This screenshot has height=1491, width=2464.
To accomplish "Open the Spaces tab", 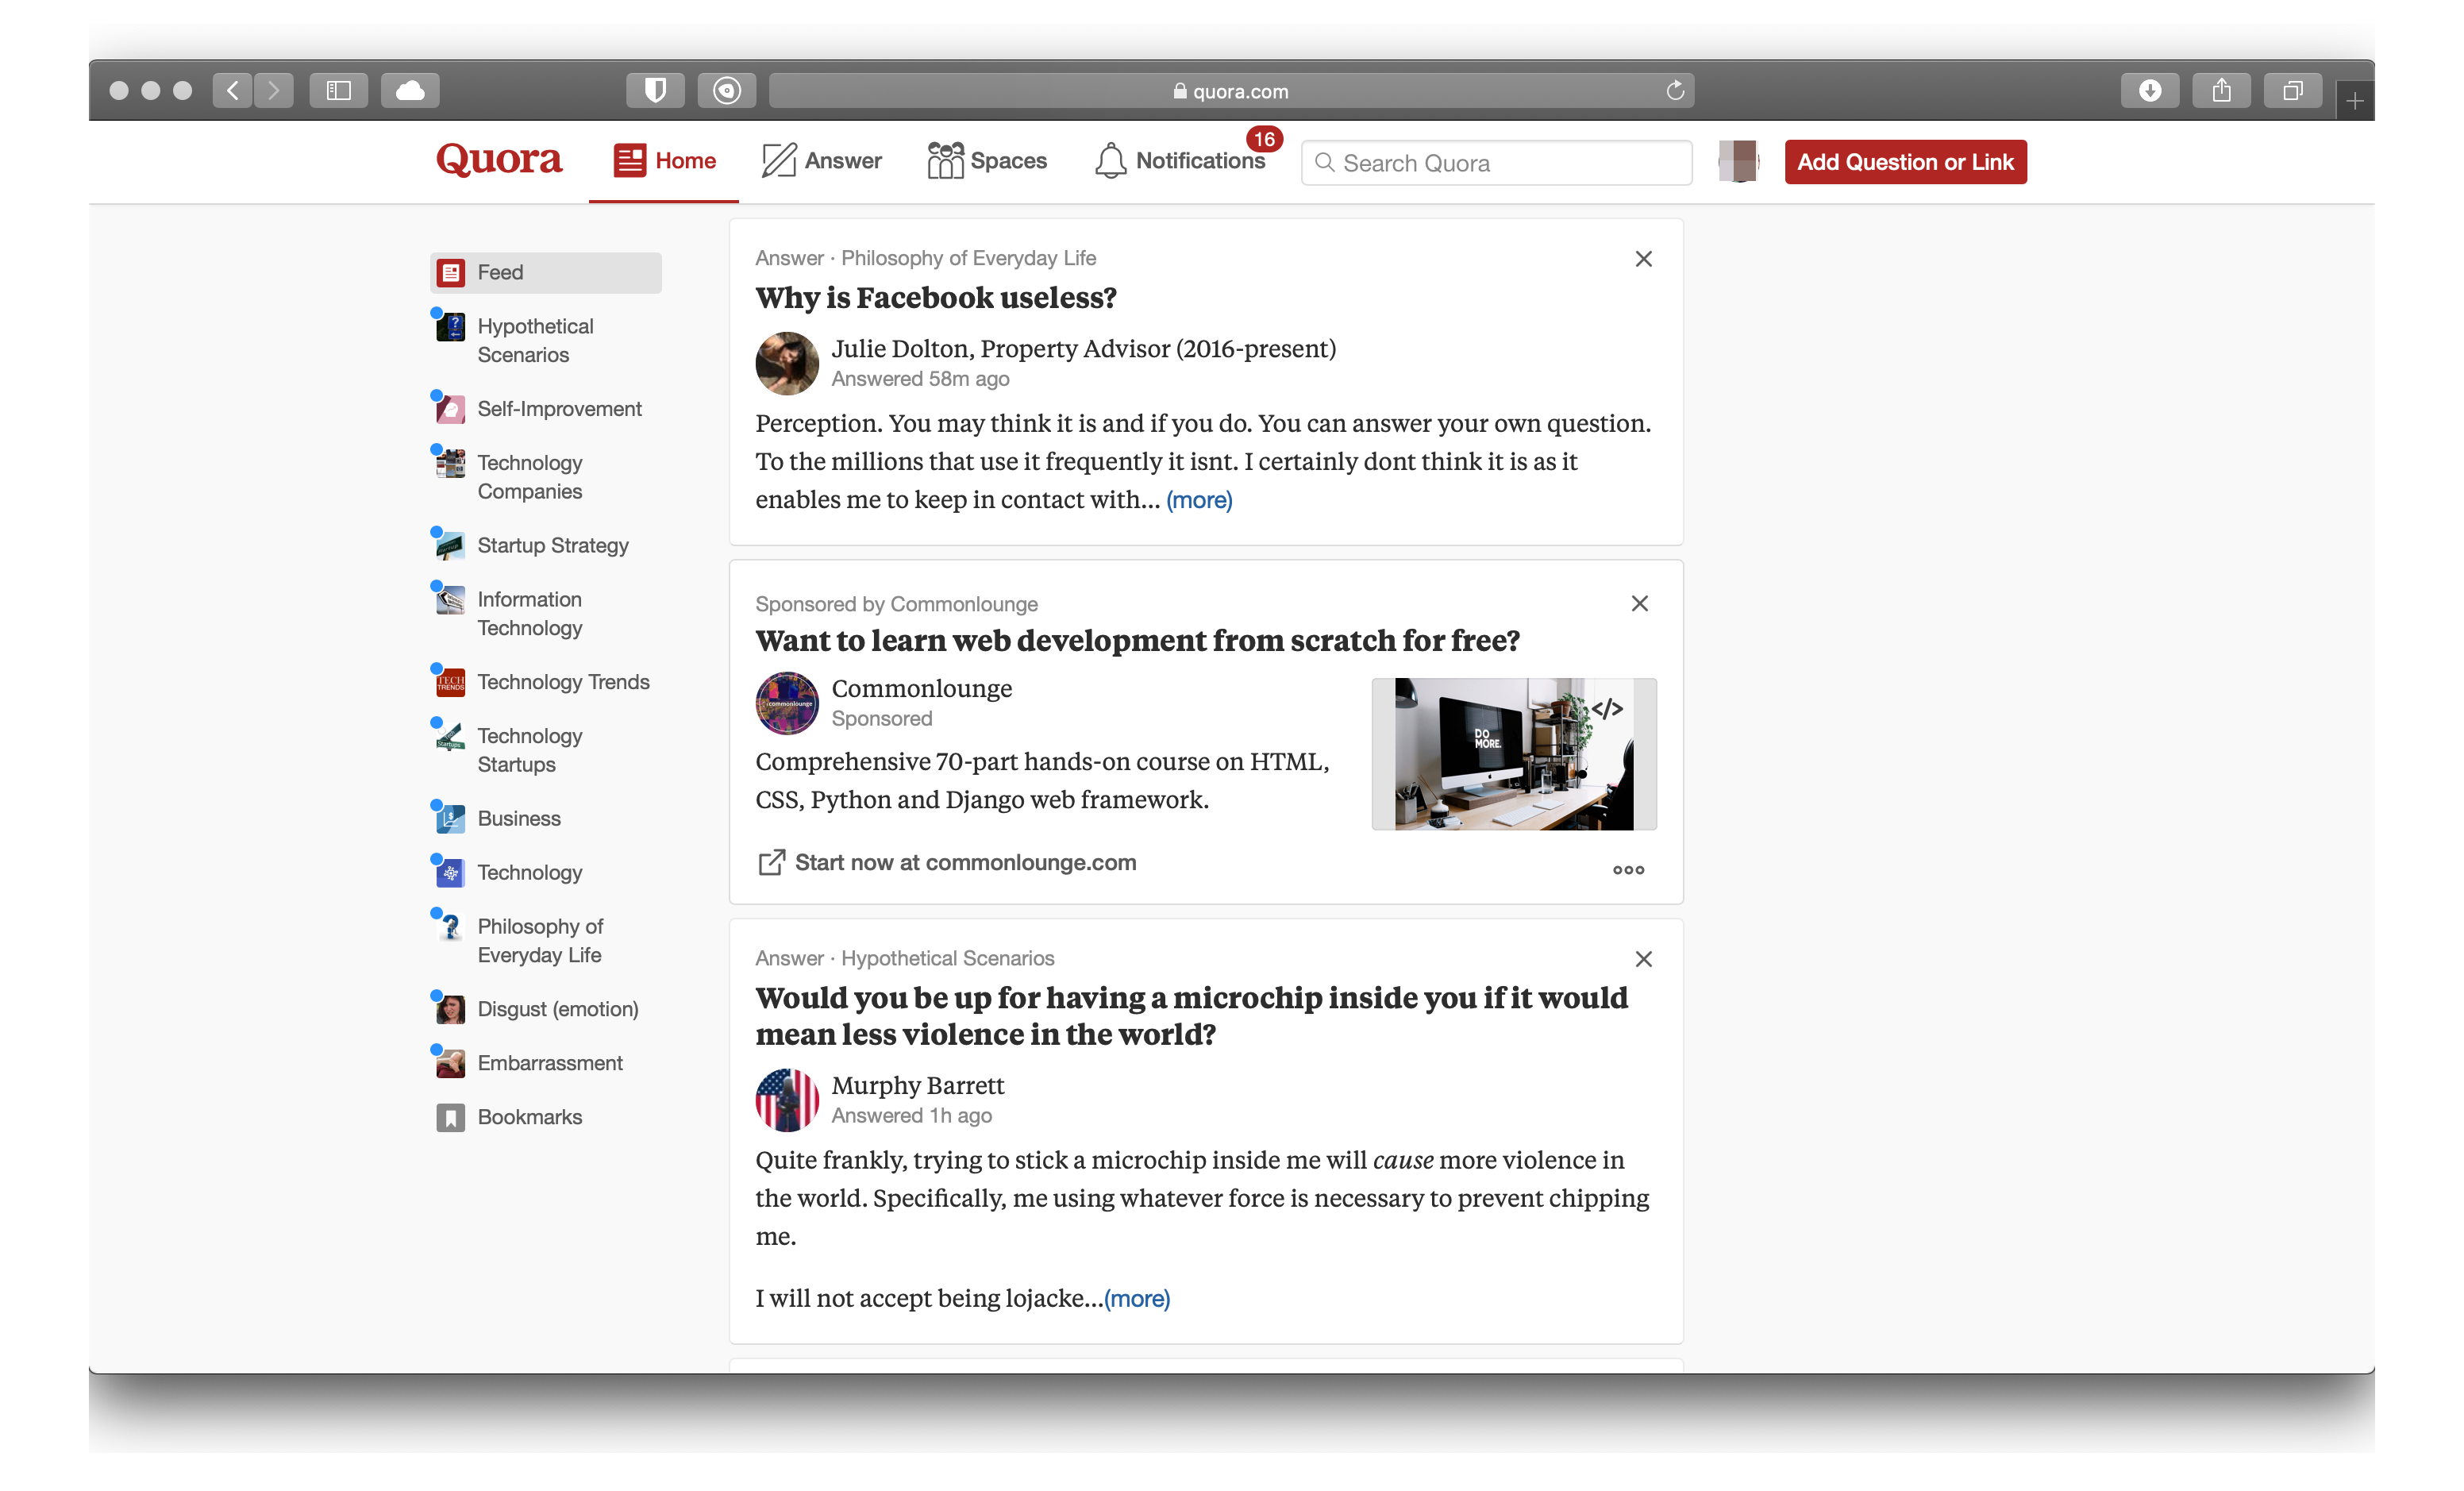I will pos(987,161).
